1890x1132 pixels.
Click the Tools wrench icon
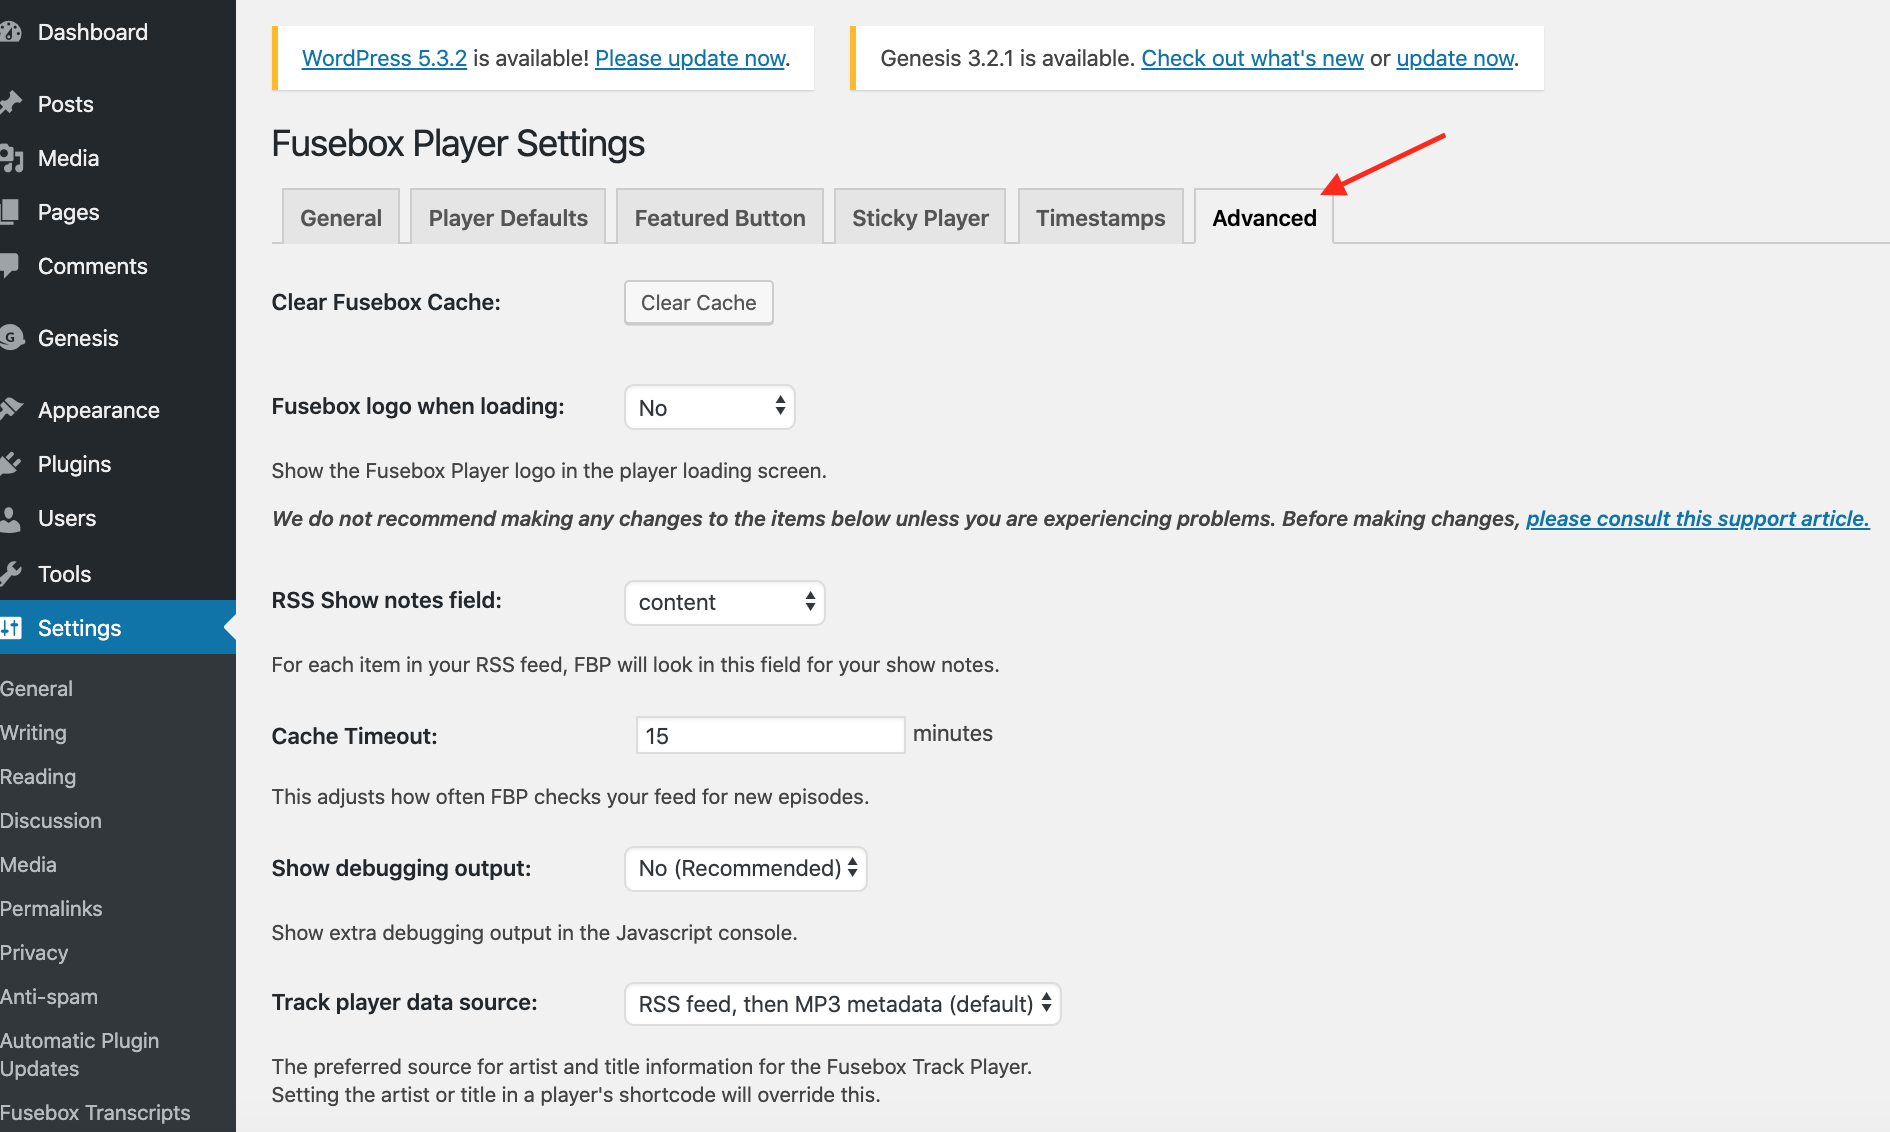[11, 573]
